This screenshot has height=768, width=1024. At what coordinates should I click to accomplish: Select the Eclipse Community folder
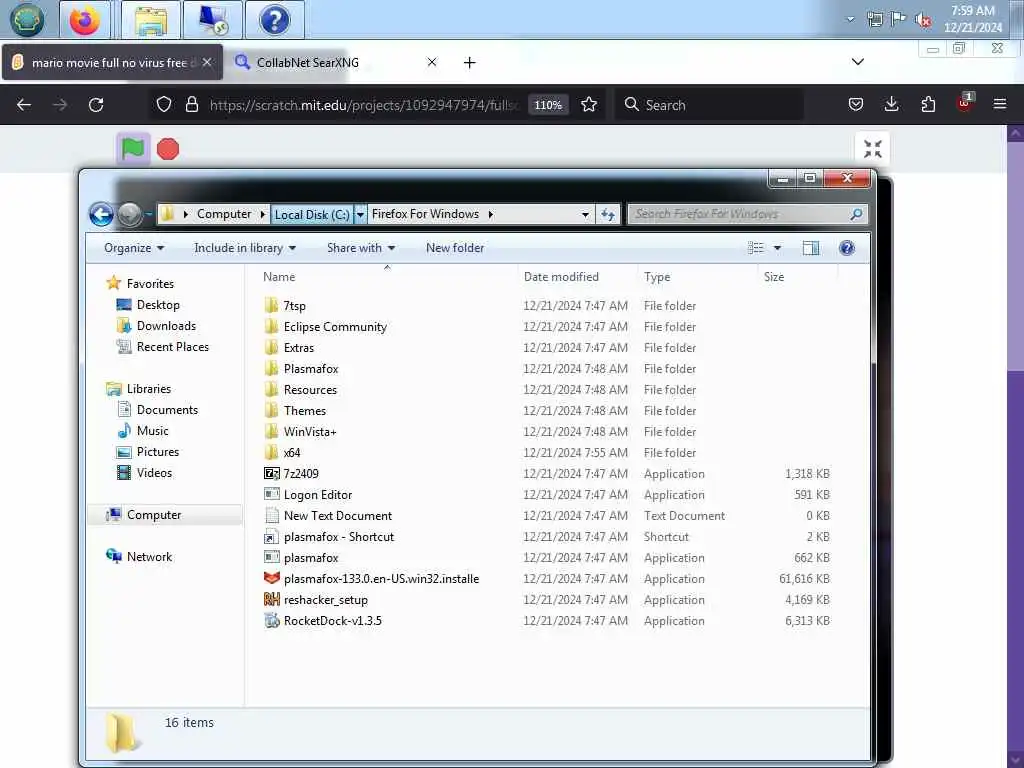coord(334,327)
